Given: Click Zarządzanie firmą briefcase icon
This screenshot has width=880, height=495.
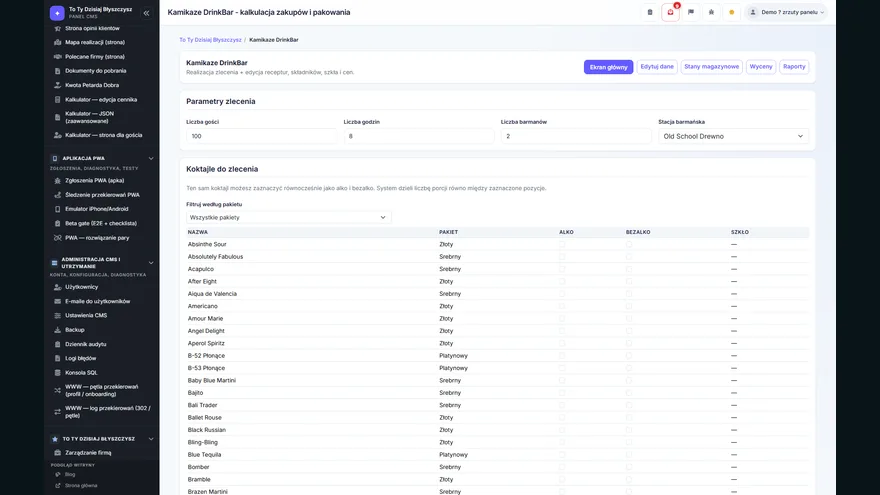Looking at the screenshot, I should coord(57,453).
